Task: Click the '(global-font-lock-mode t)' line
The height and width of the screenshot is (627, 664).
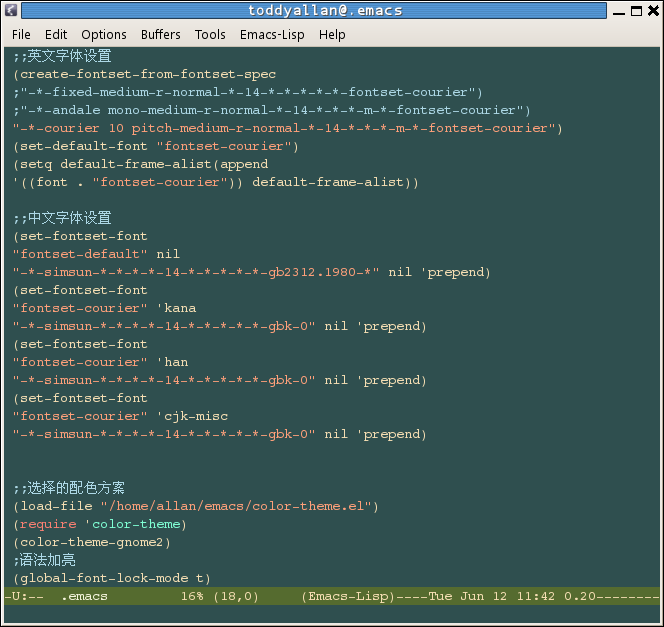Action: coord(111,578)
